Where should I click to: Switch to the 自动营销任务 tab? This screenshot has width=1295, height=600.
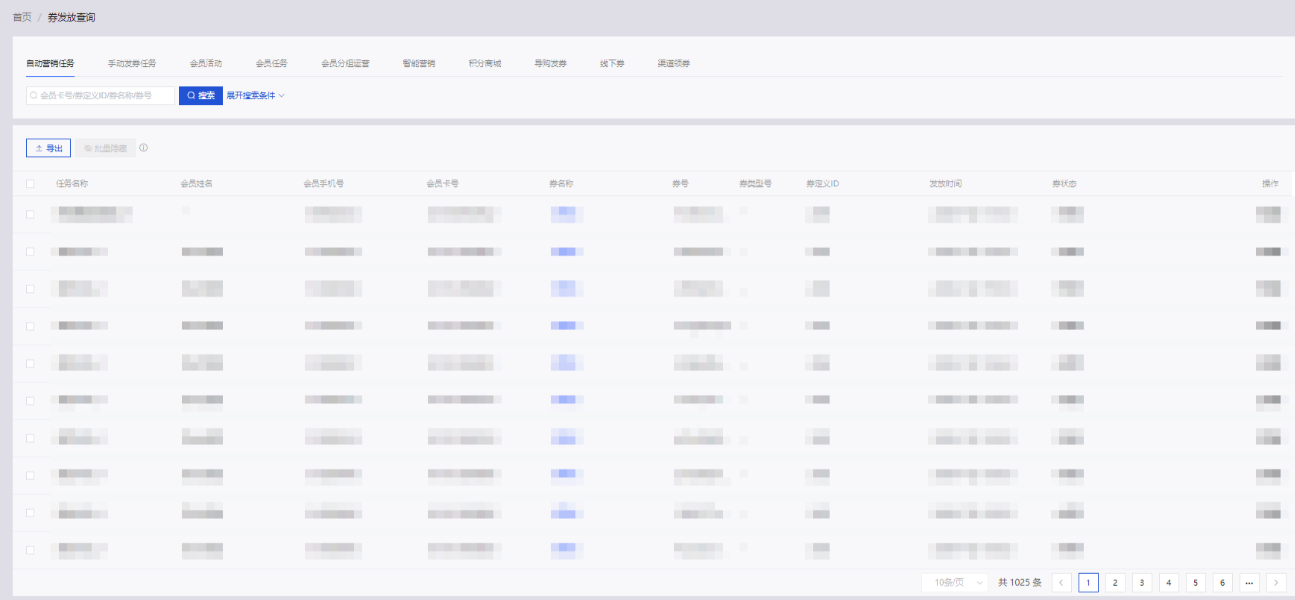50,63
